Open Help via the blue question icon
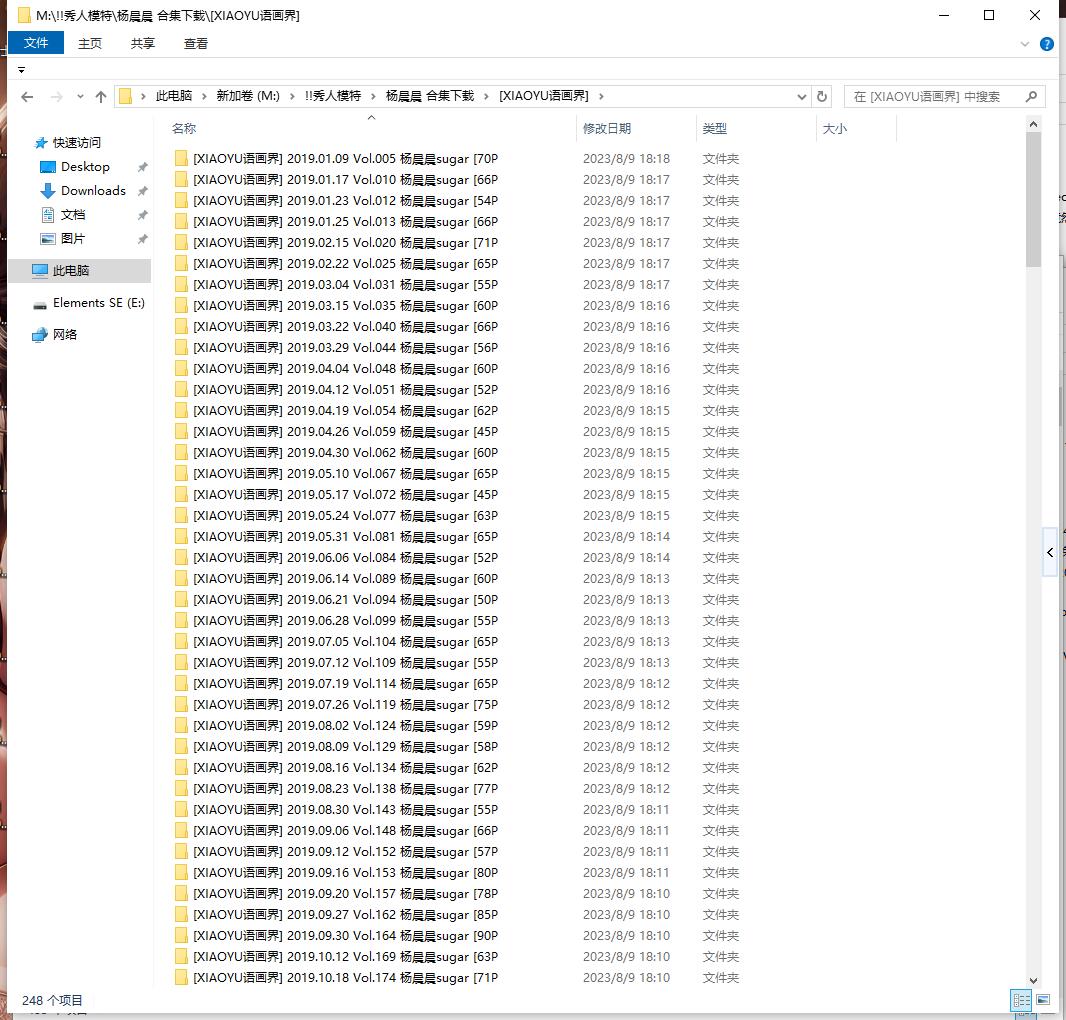Viewport: 1066px width, 1020px height. tap(1047, 44)
